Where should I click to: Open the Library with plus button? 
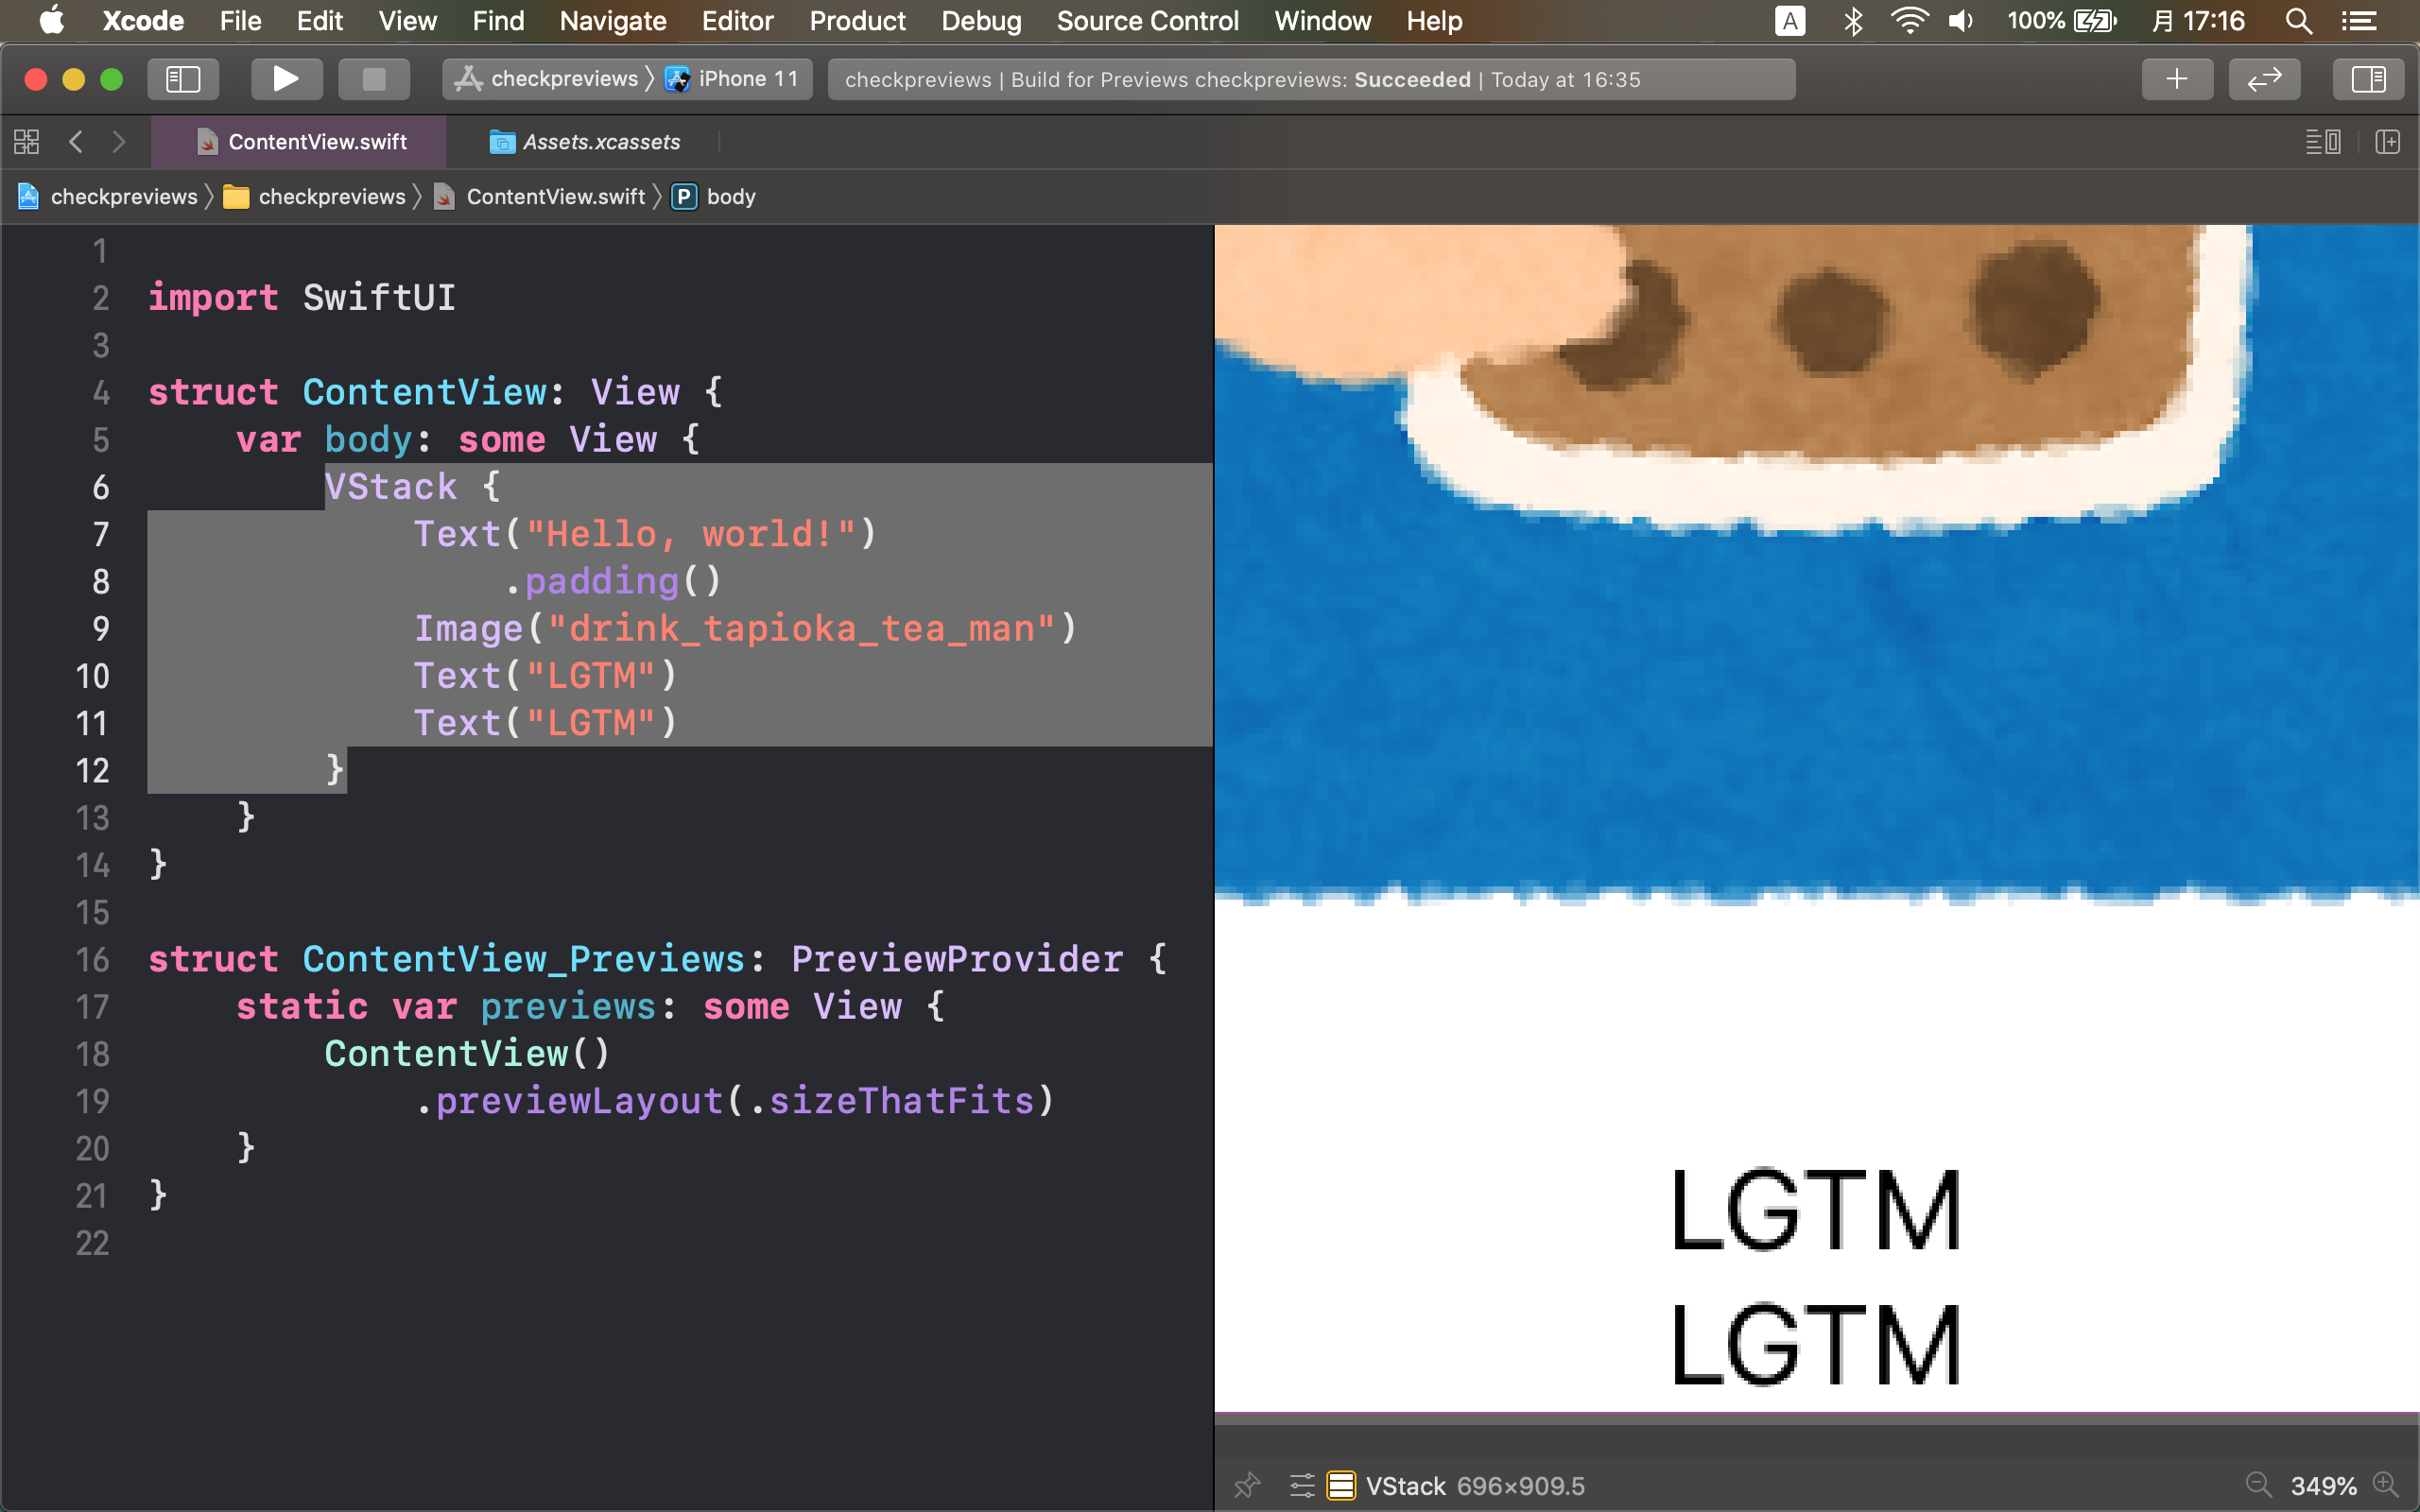(x=2176, y=79)
